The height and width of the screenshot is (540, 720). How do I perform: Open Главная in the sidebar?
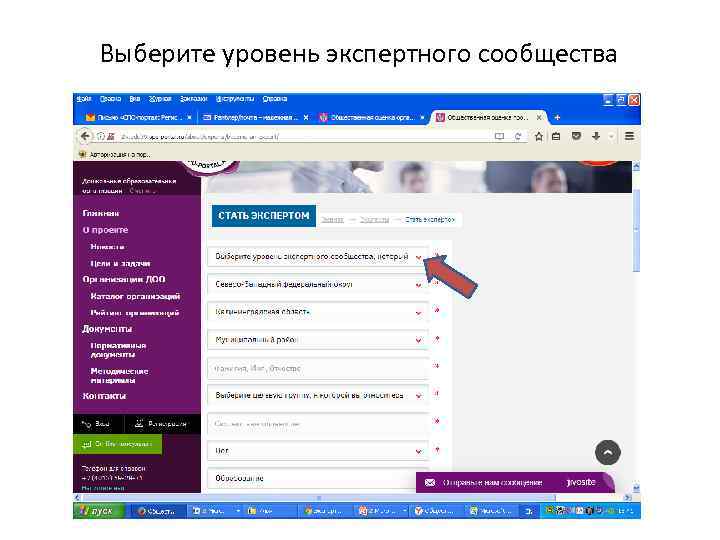(x=101, y=214)
